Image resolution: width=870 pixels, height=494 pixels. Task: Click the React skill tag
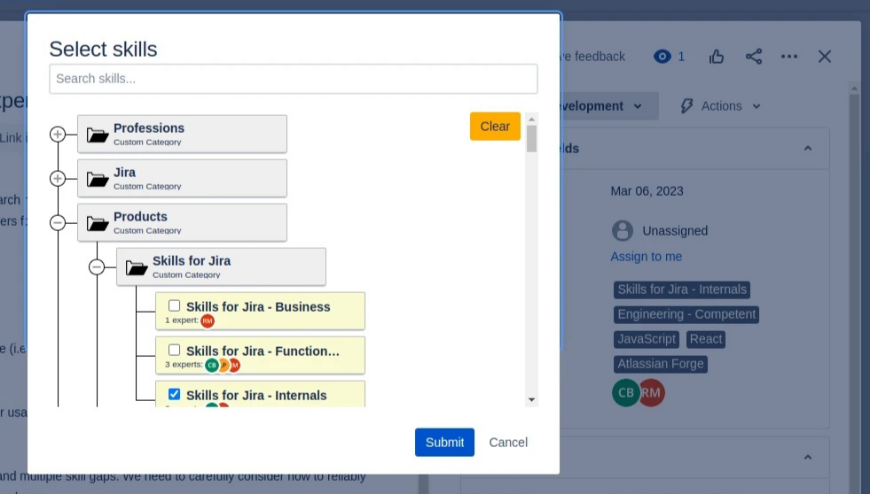(x=706, y=339)
